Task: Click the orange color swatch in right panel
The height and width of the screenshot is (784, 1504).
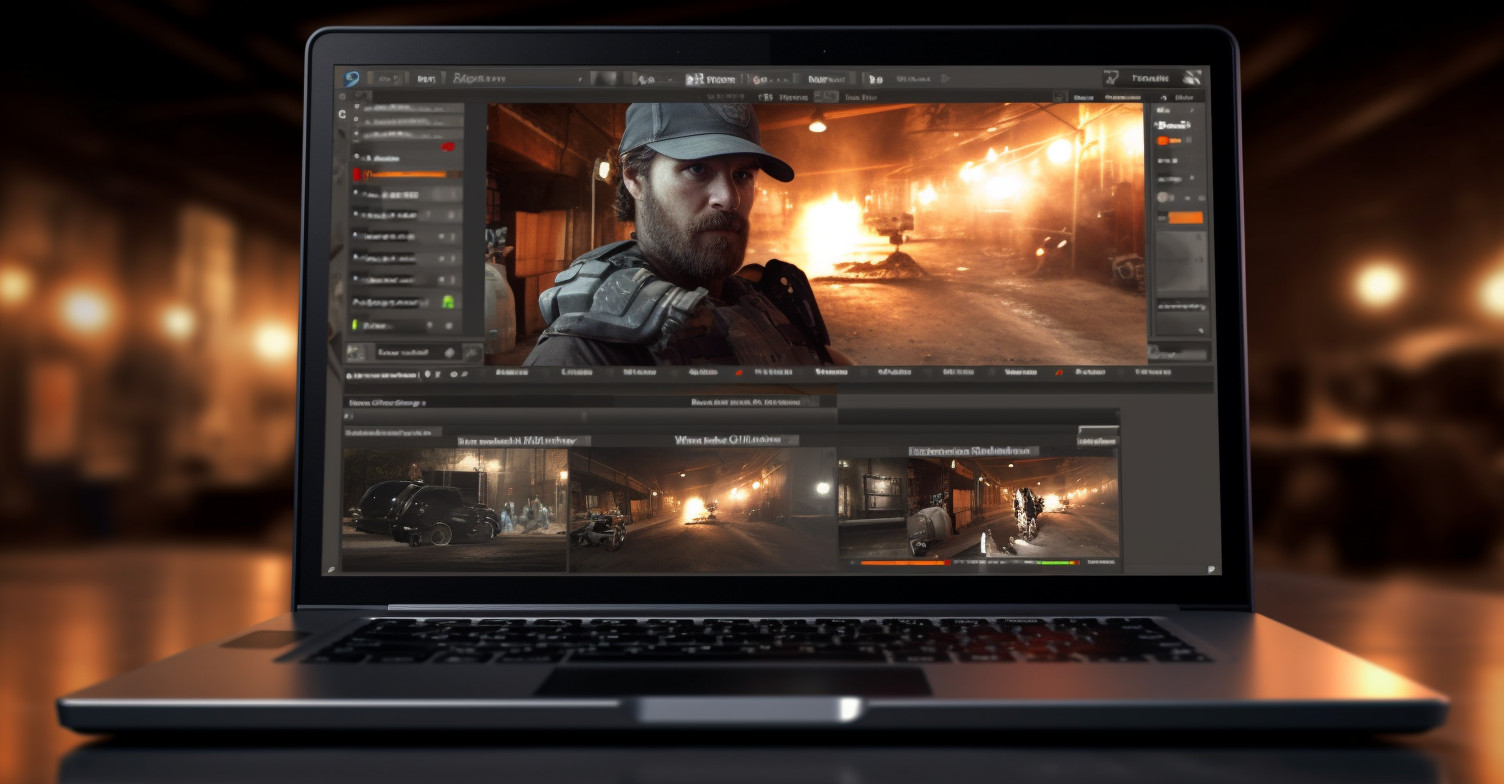Action: 1186,217
